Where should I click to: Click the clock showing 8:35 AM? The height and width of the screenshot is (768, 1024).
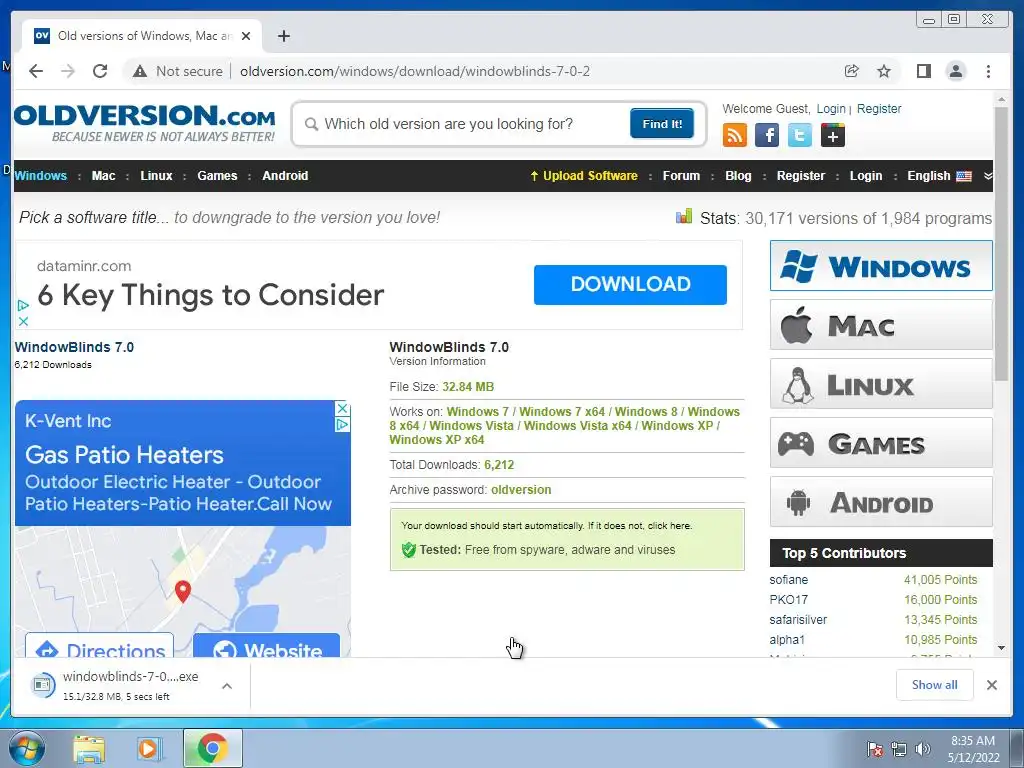click(x=972, y=741)
